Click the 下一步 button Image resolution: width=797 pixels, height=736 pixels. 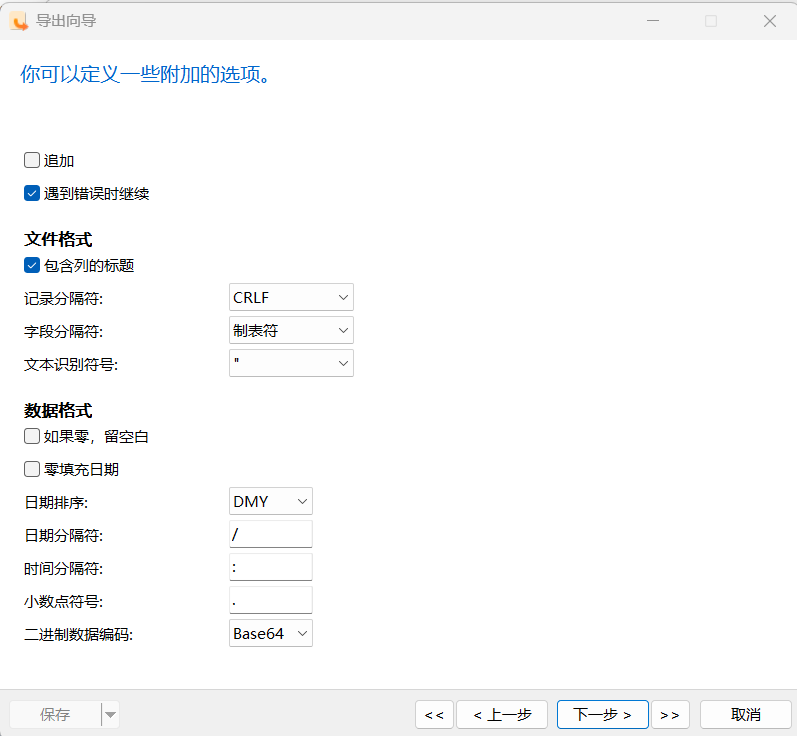[602, 714]
